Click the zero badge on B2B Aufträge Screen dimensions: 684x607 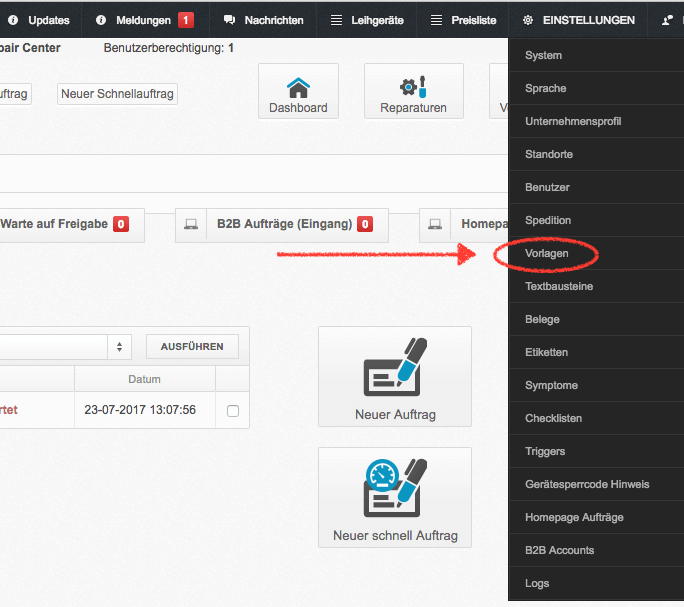[x=365, y=224]
